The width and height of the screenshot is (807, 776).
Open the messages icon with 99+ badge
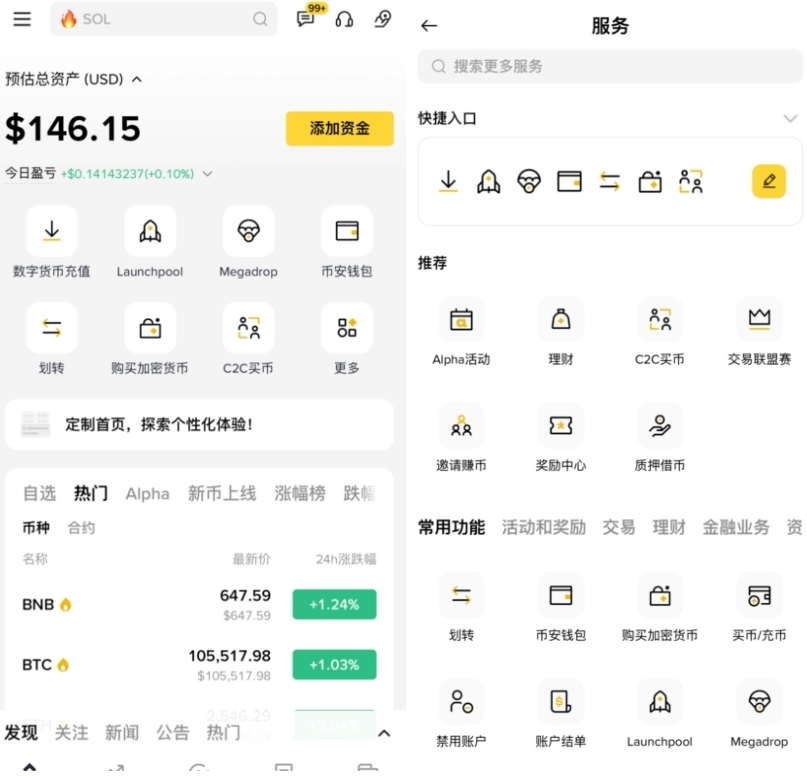(x=306, y=19)
